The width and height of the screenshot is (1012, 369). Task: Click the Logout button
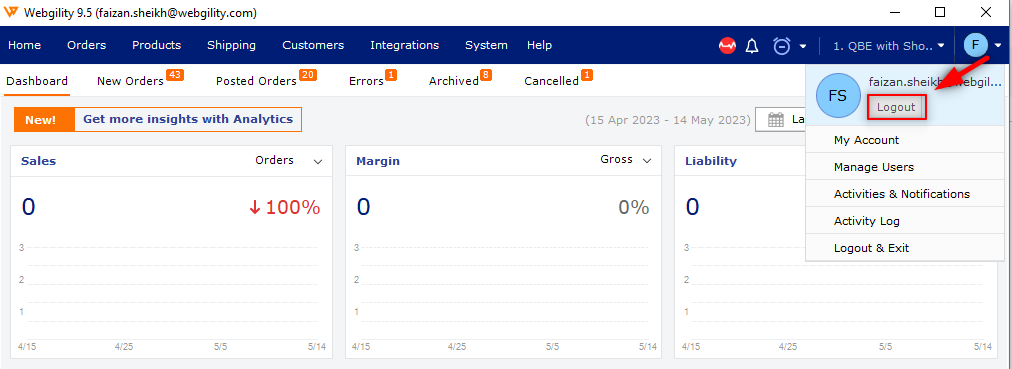896,107
